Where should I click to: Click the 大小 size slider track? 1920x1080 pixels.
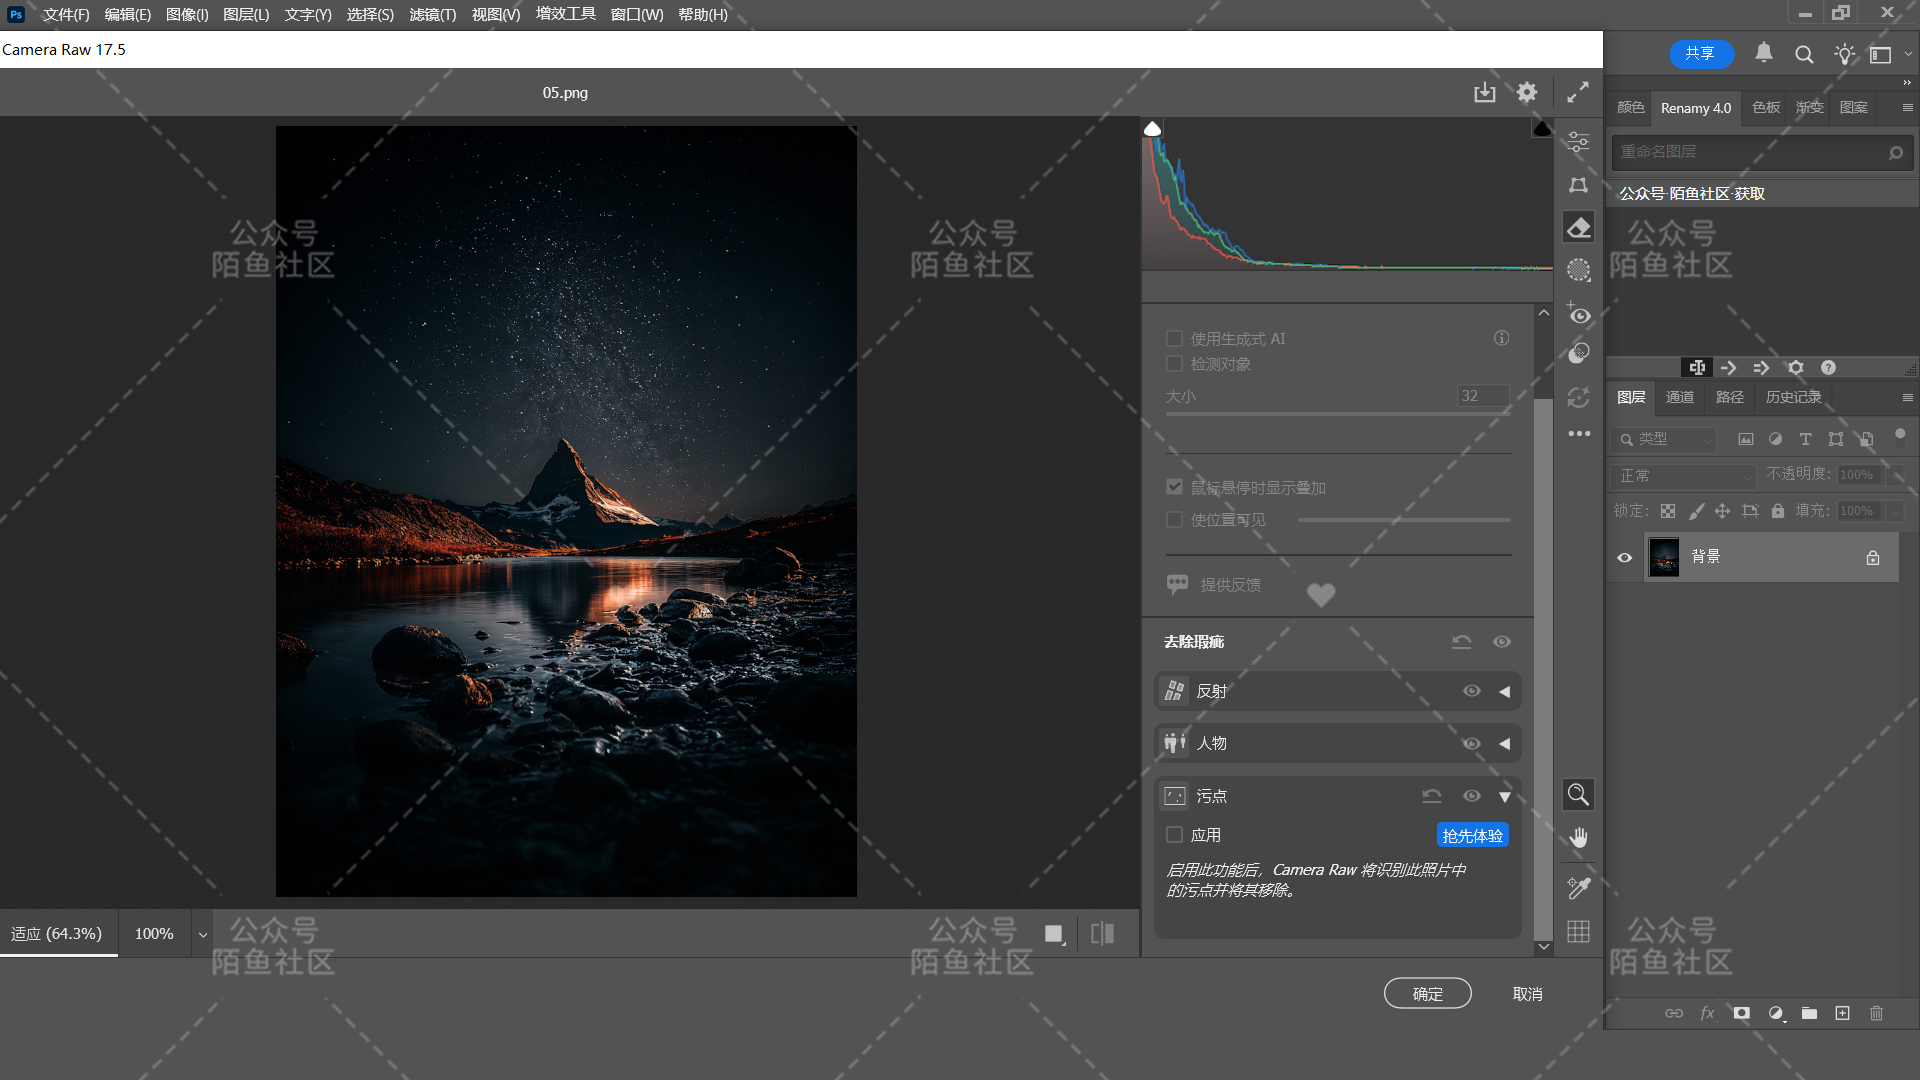point(1338,414)
